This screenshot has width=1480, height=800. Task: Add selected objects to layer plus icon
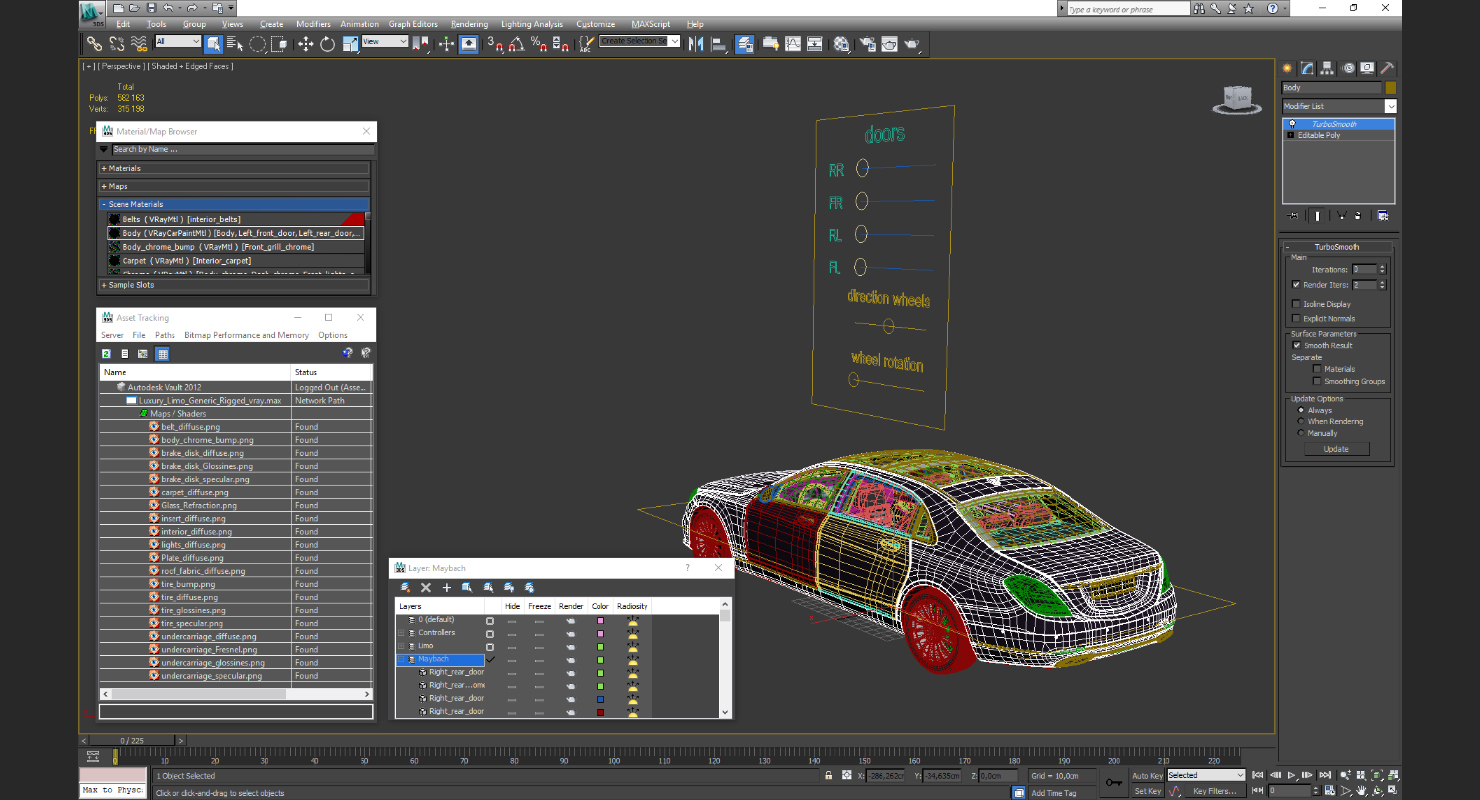coord(447,587)
